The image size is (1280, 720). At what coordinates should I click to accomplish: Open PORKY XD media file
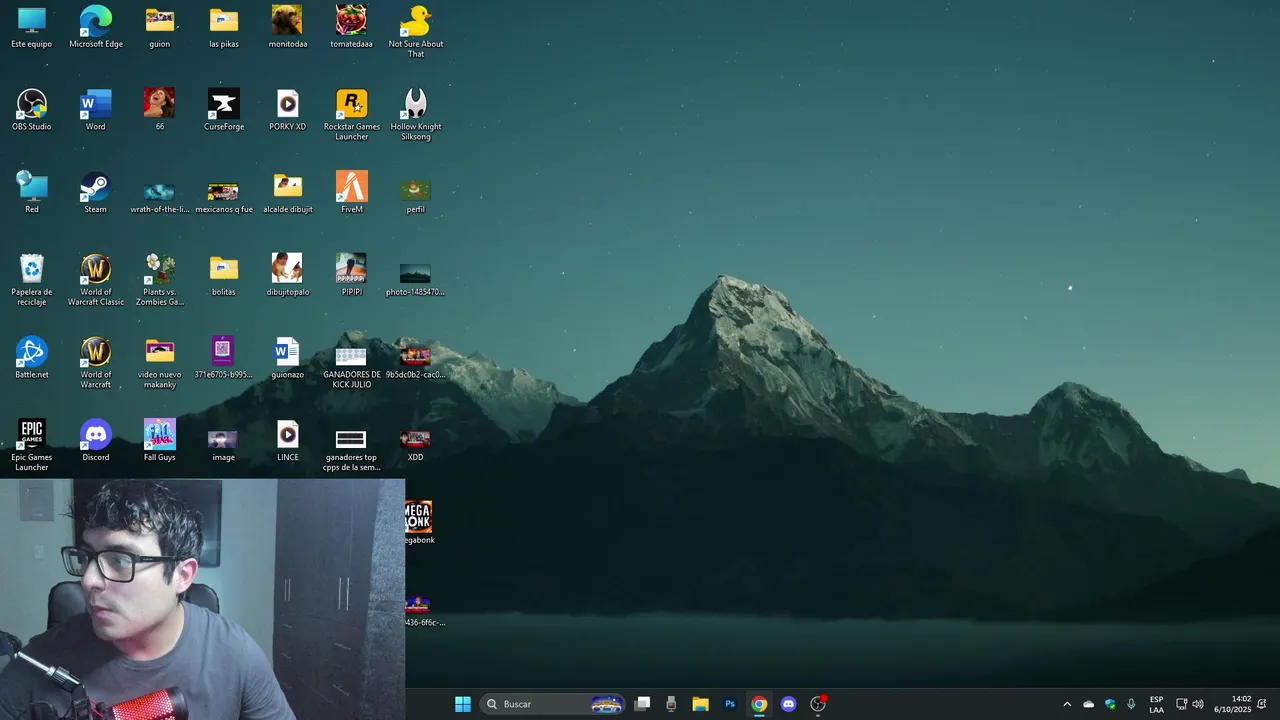pyautogui.click(x=288, y=110)
